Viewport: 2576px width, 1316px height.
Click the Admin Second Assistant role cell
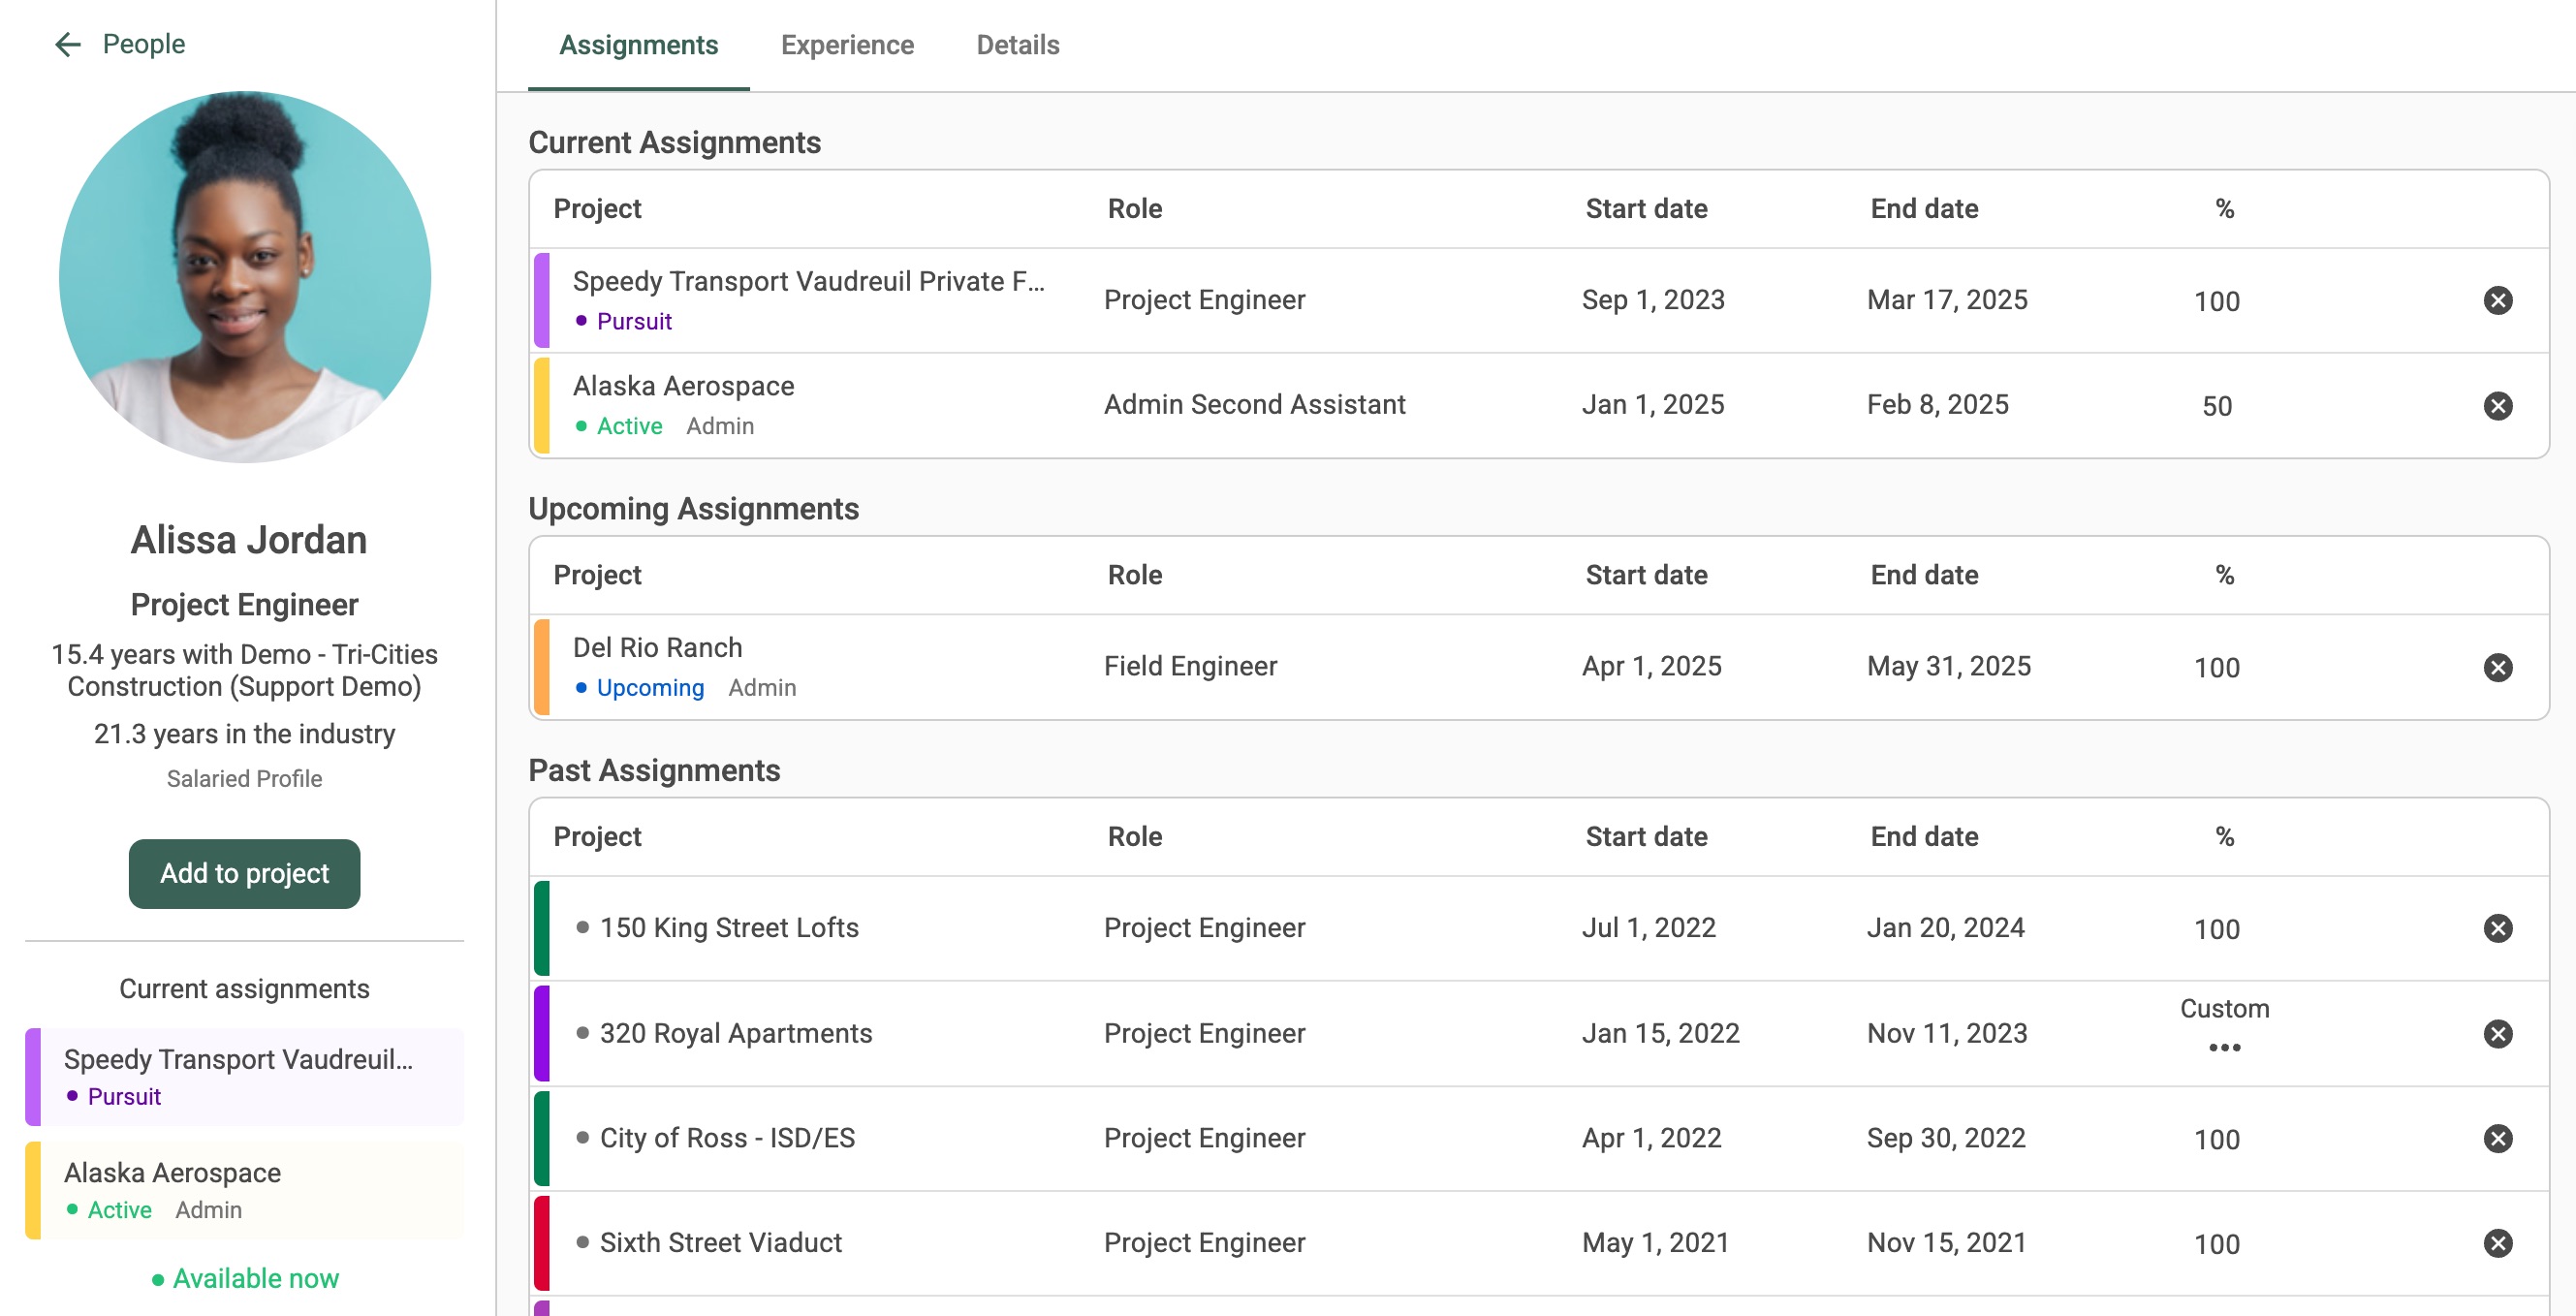1254,404
